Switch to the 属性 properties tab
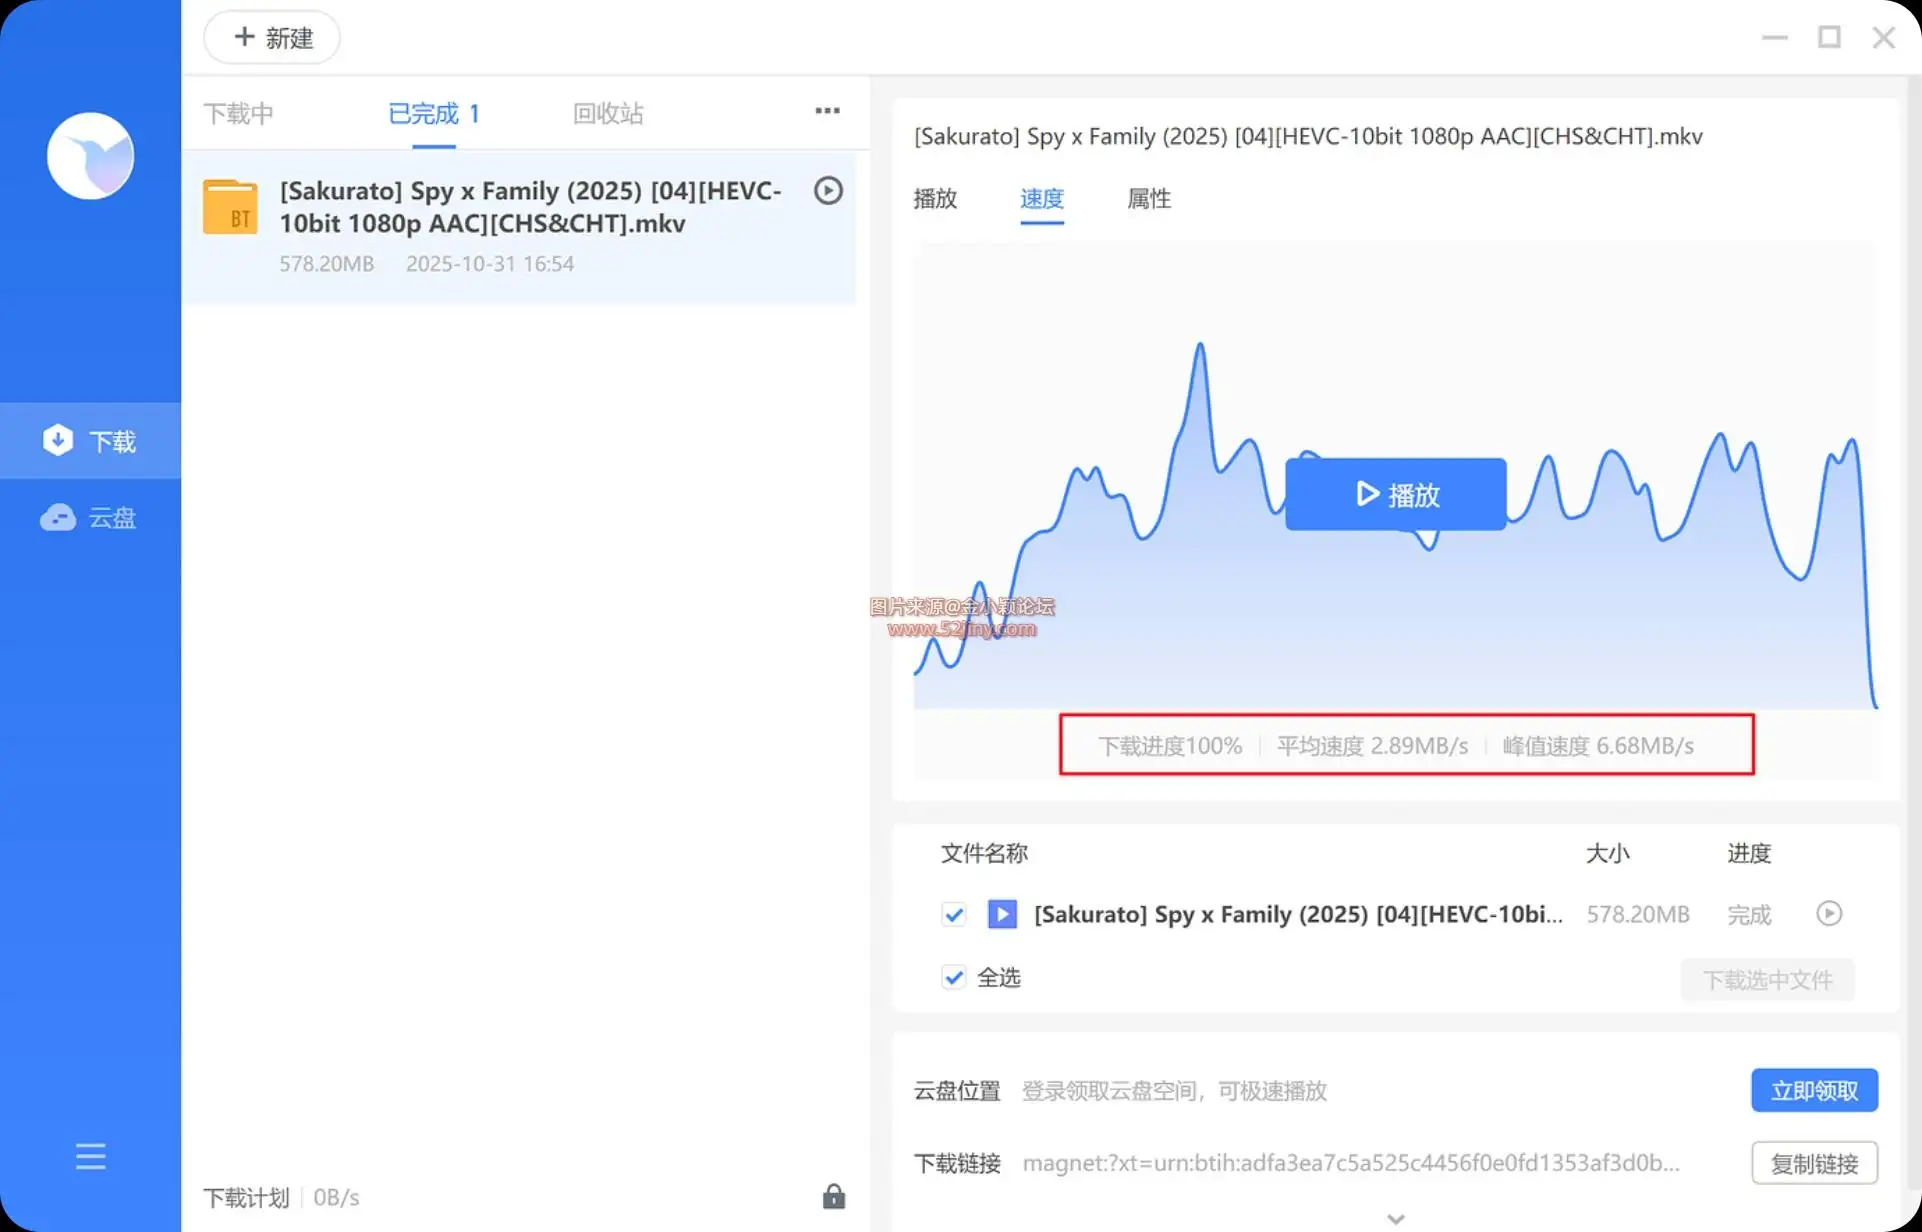Screen dimensions: 1922x1232 (1148, 198)
